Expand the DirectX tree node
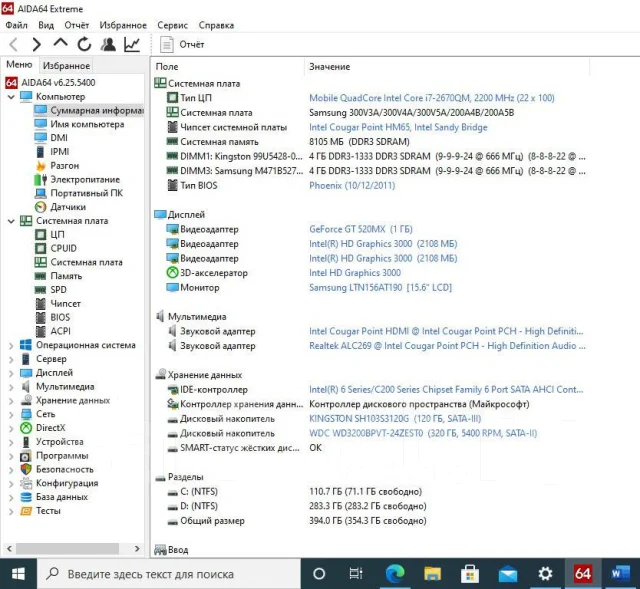640x589 pixels. [11, 428]
